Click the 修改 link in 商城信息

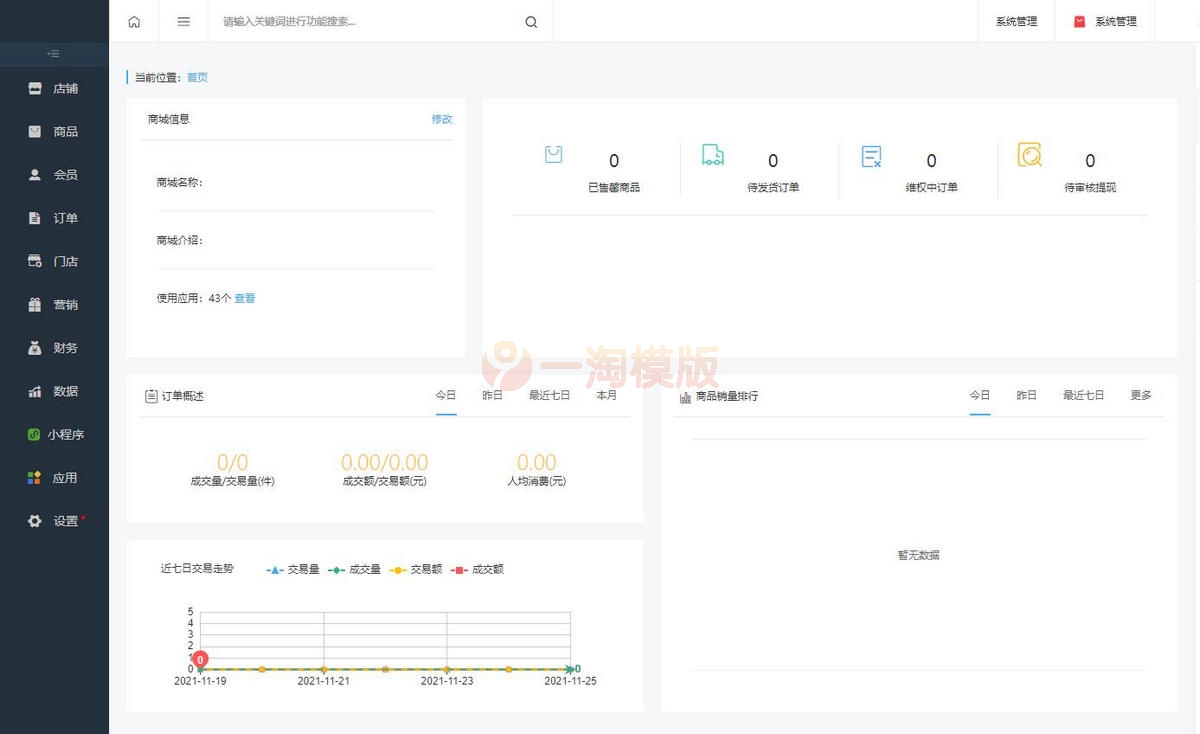441,119
